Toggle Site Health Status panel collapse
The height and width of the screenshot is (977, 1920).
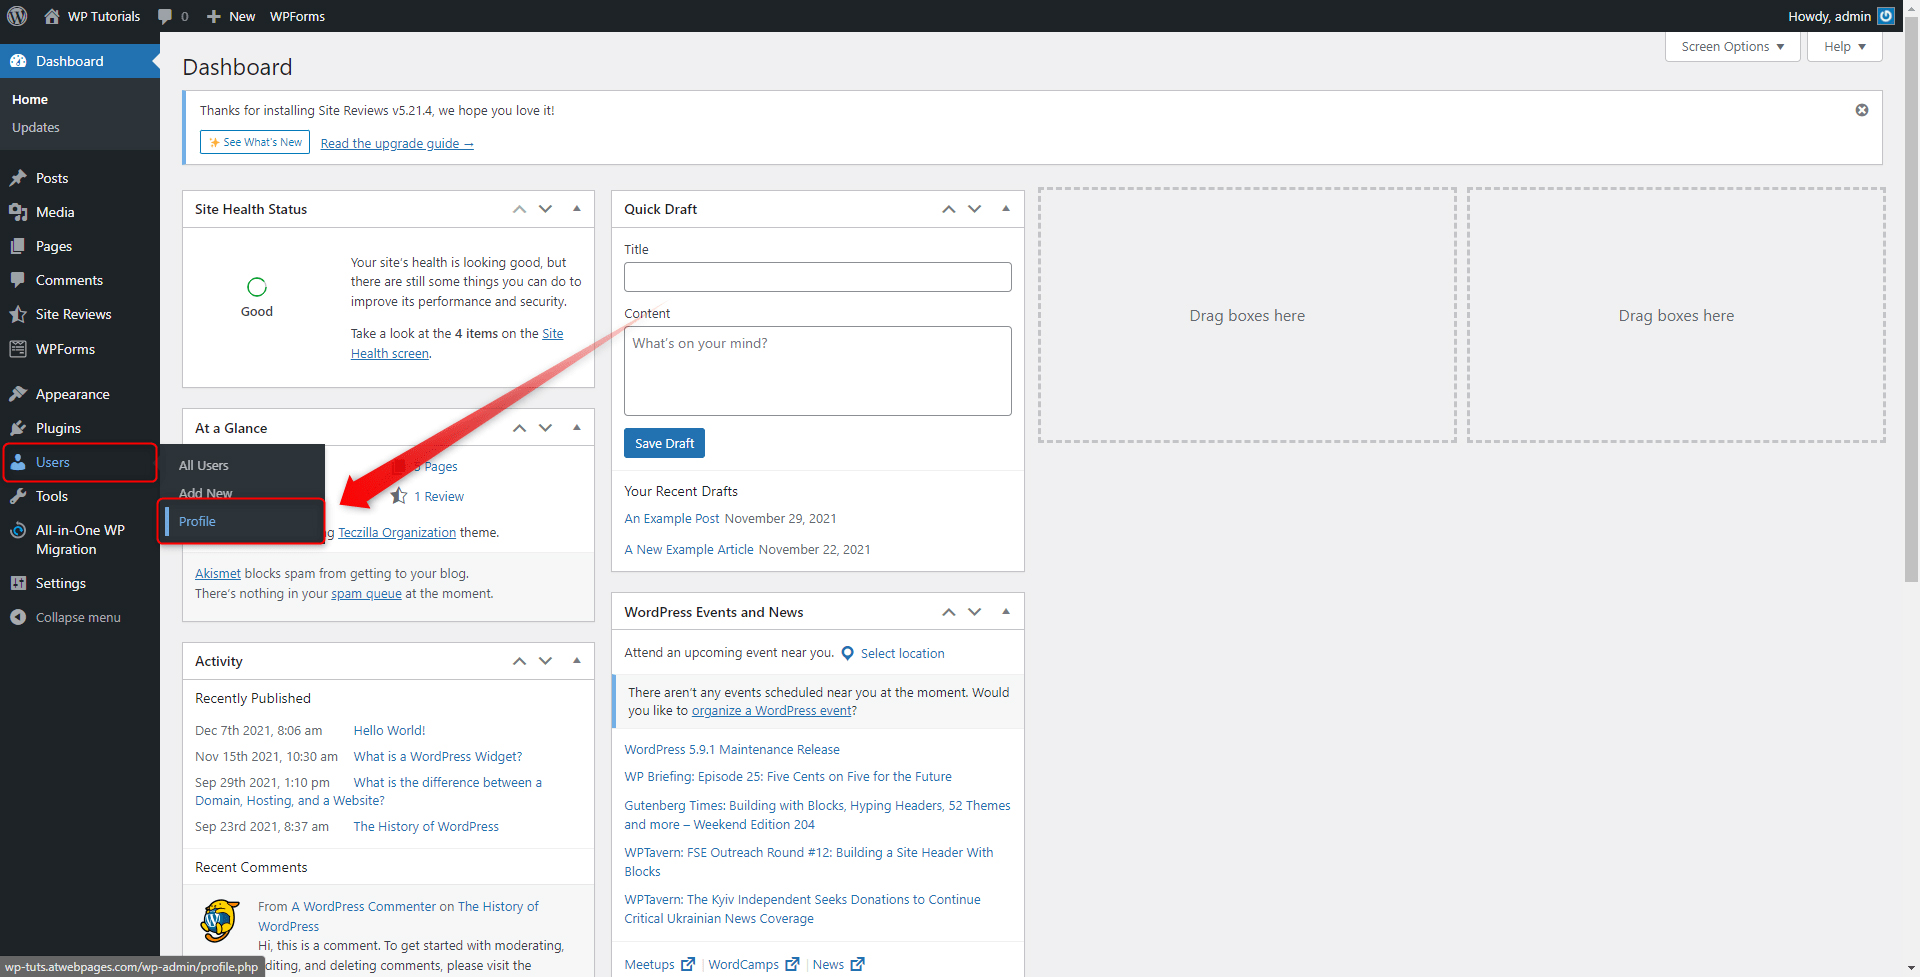click(x=577, y=209)
